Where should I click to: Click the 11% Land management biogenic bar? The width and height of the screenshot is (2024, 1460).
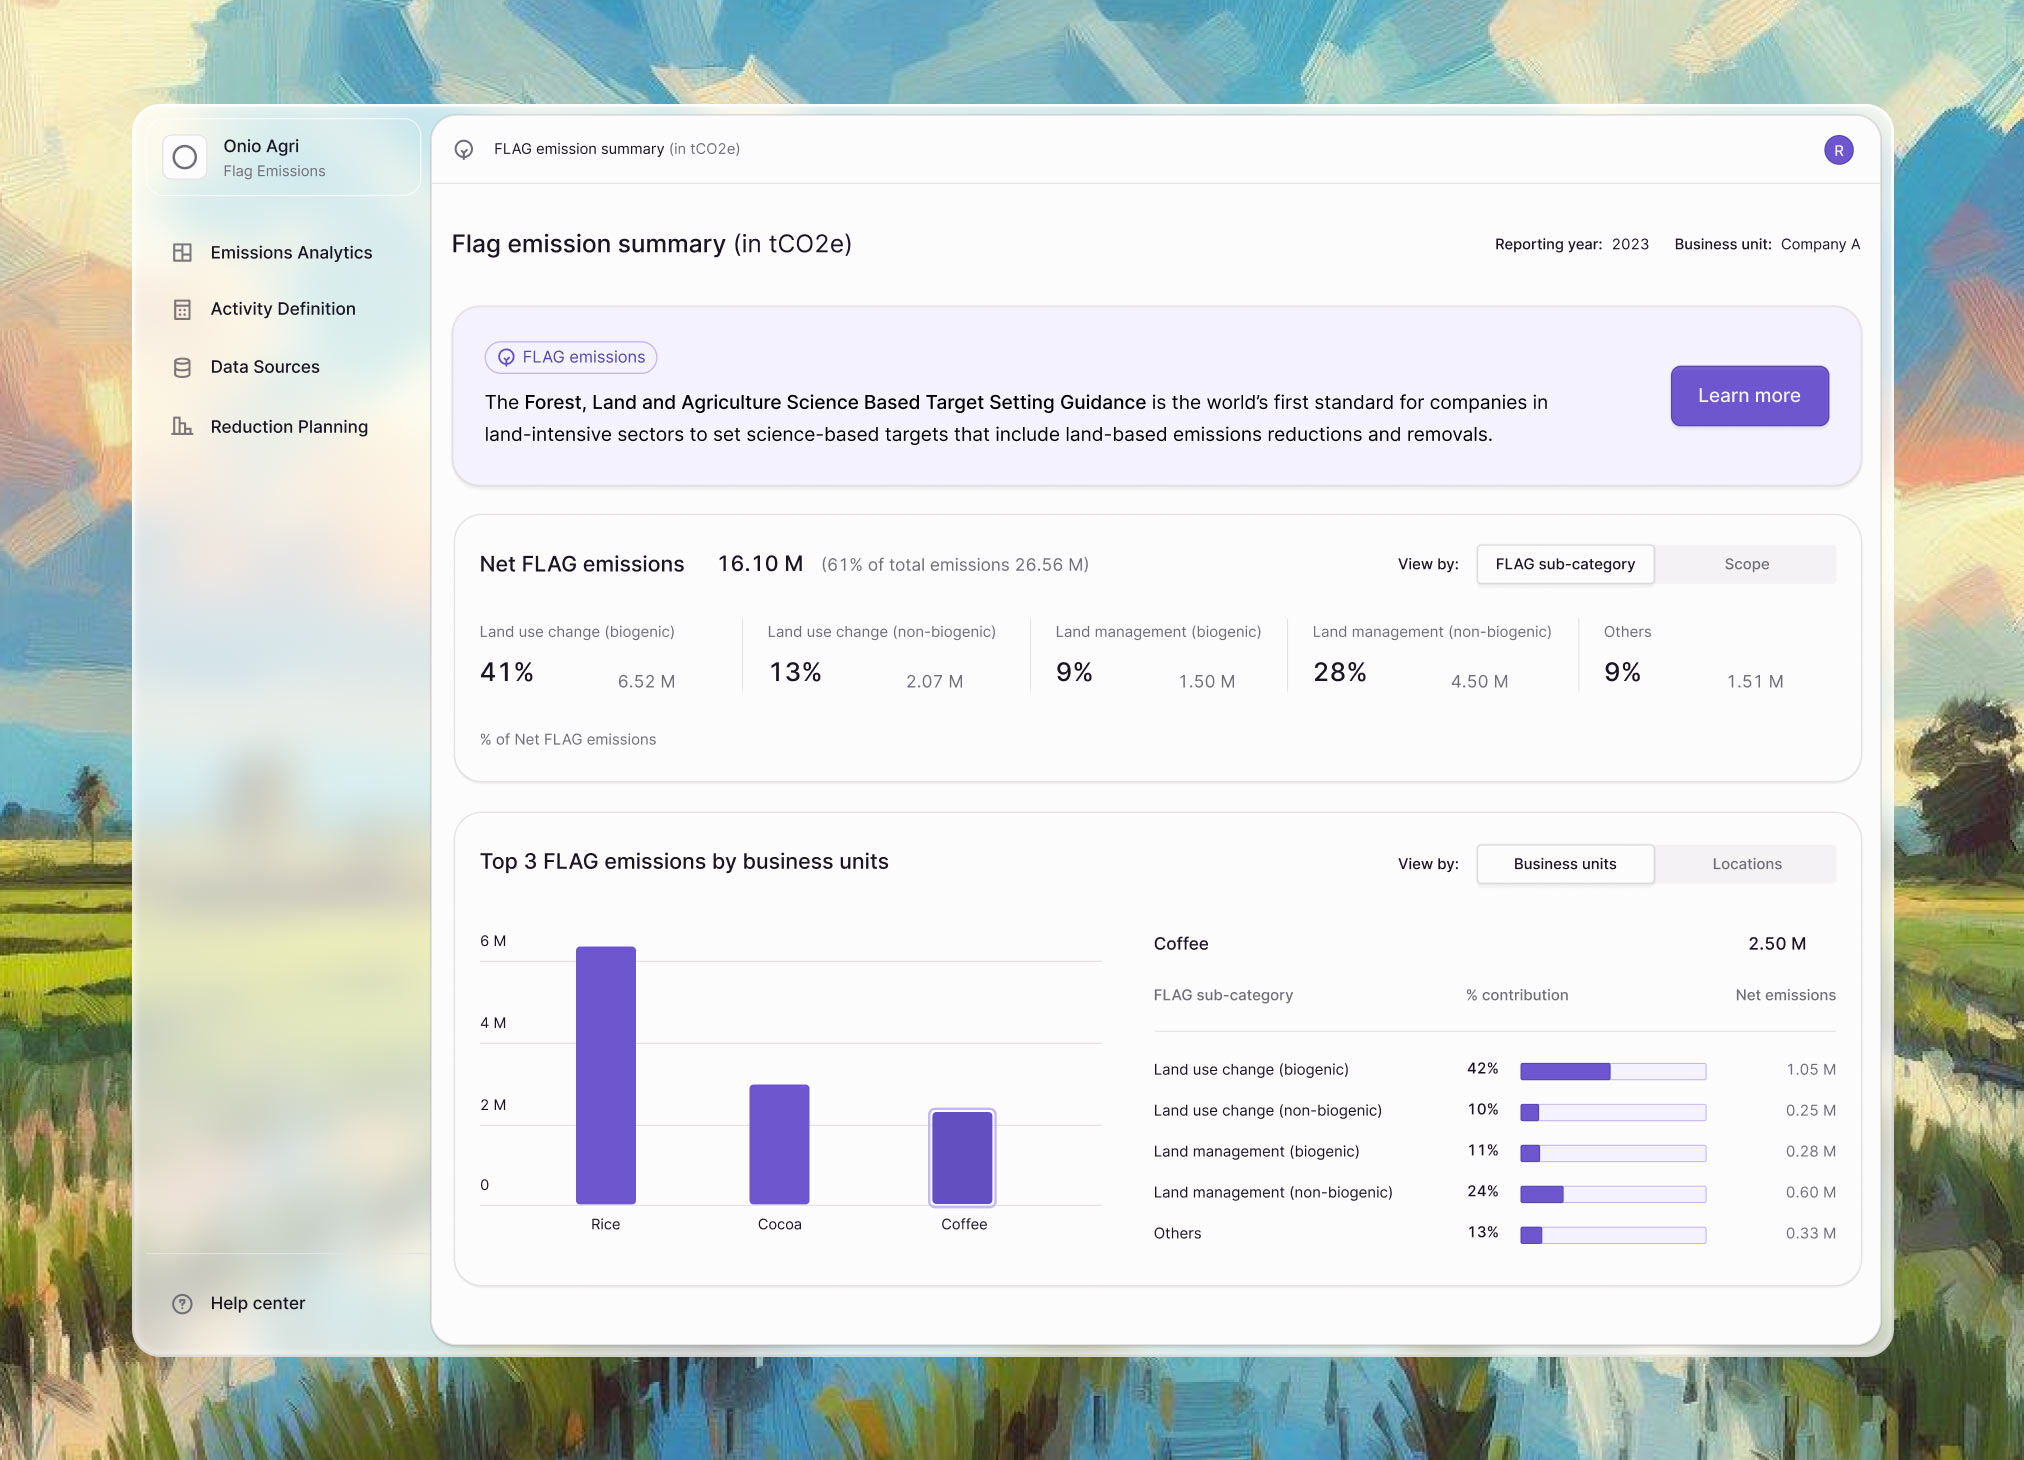coord(1613,1153)
